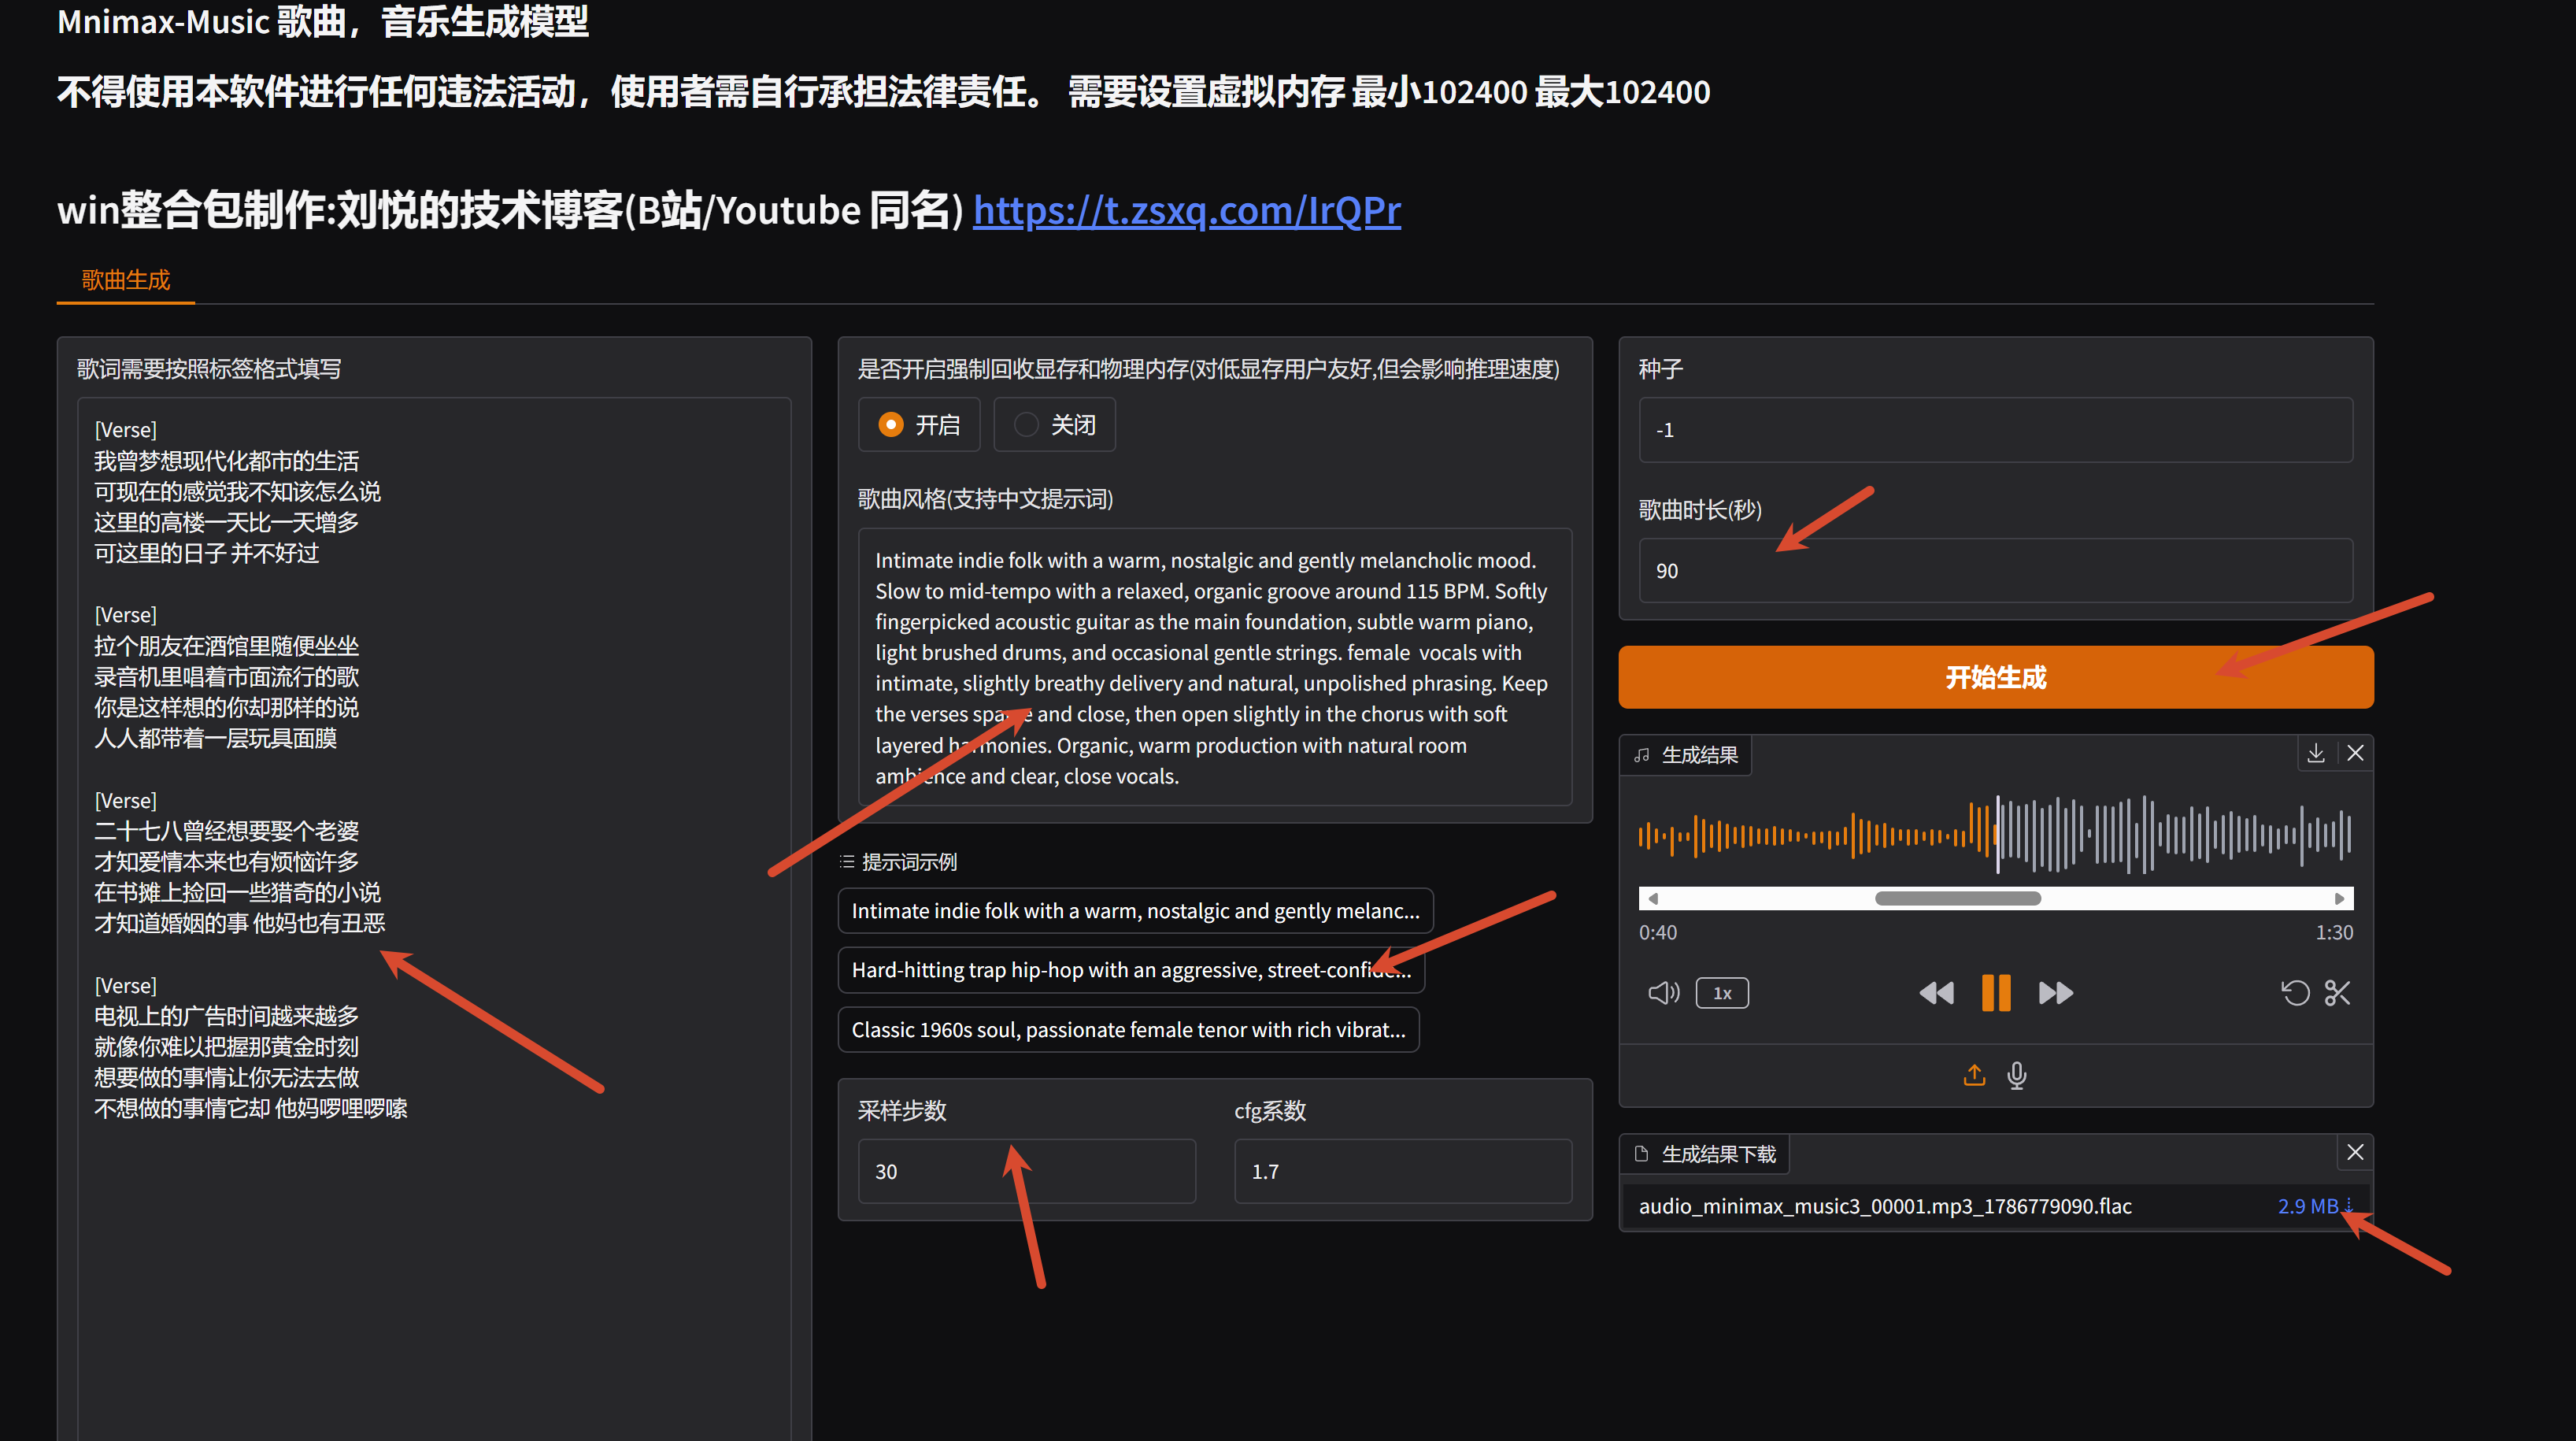Click the 提示词示例 examples header
2576x1441 pixels.
[x=898, y=862]
